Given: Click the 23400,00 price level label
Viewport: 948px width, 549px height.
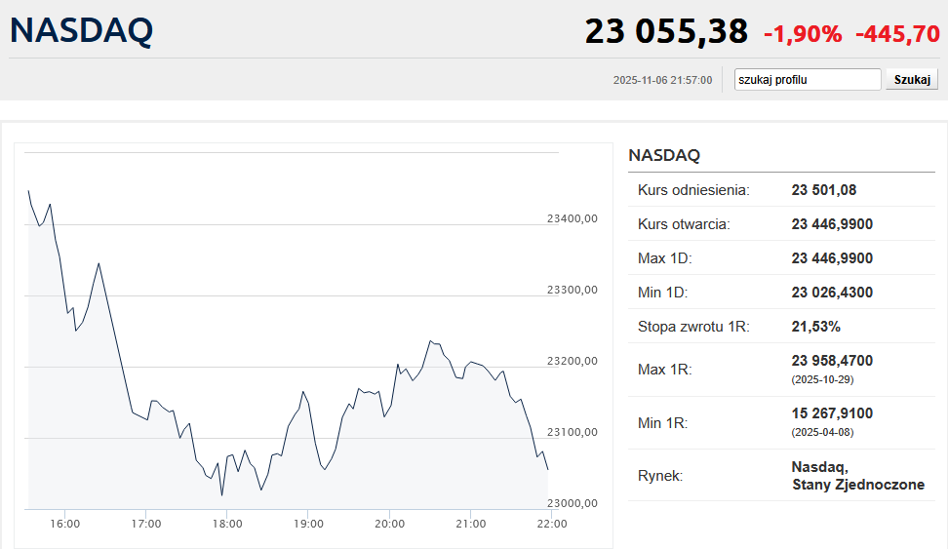Looking at the screenshot, I should click(572, 218).
